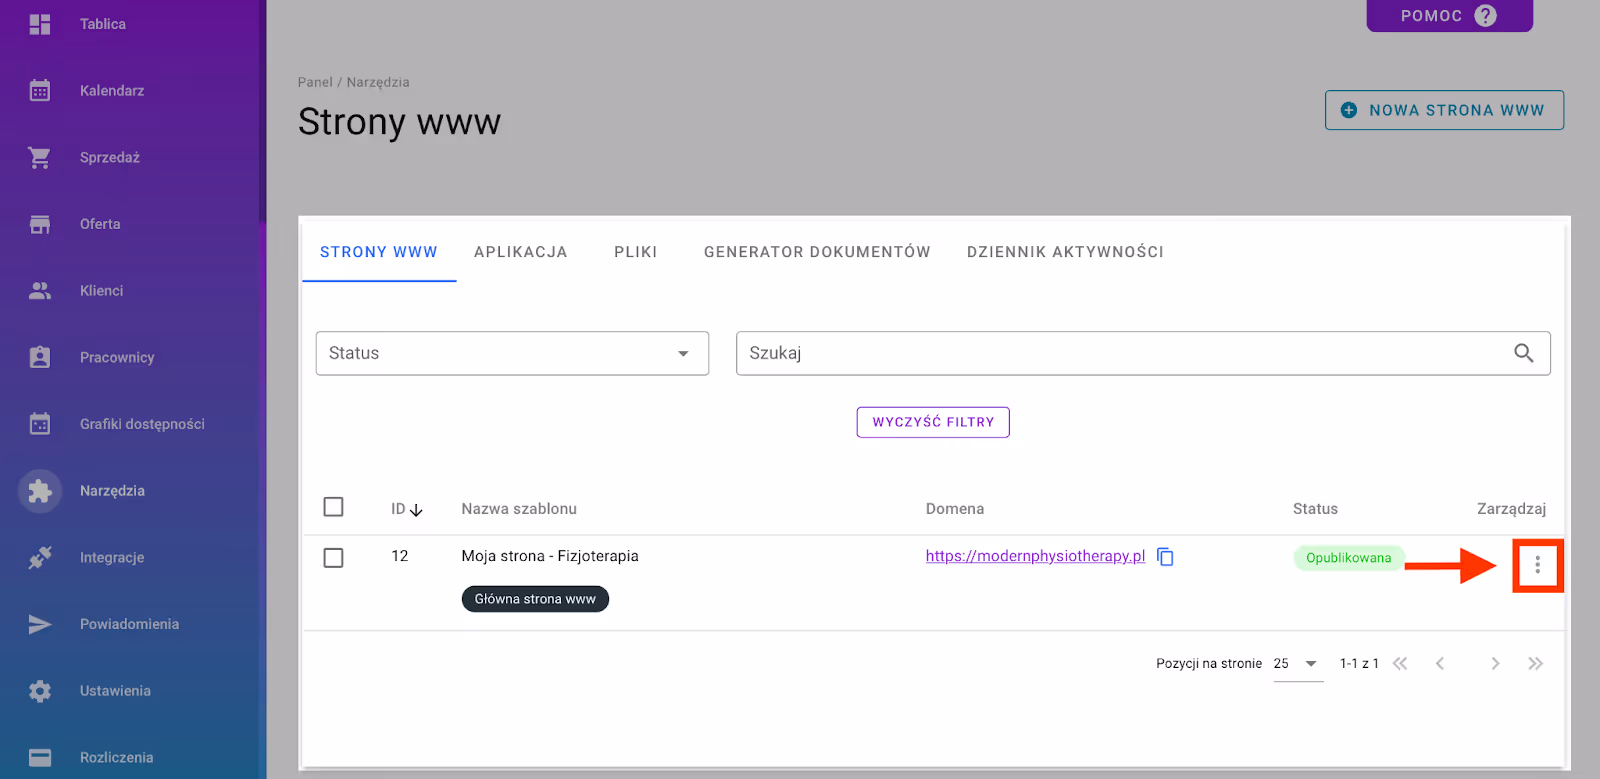Open Powiadomienia paper plane icon
The height and width of the screenshot is (779, 1600).
tap(40, 625)
